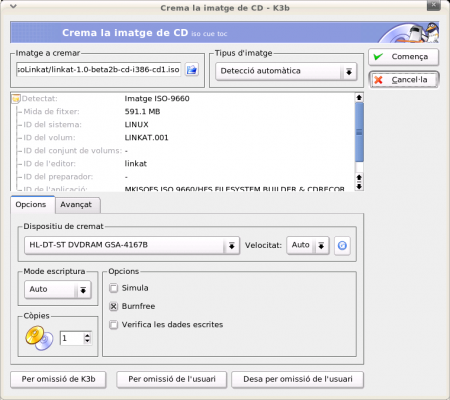Image resolution: width=450 pixels, height=400 pixels.
Task: Toggle the Burnfree checkbox
Action: (114, 306)
